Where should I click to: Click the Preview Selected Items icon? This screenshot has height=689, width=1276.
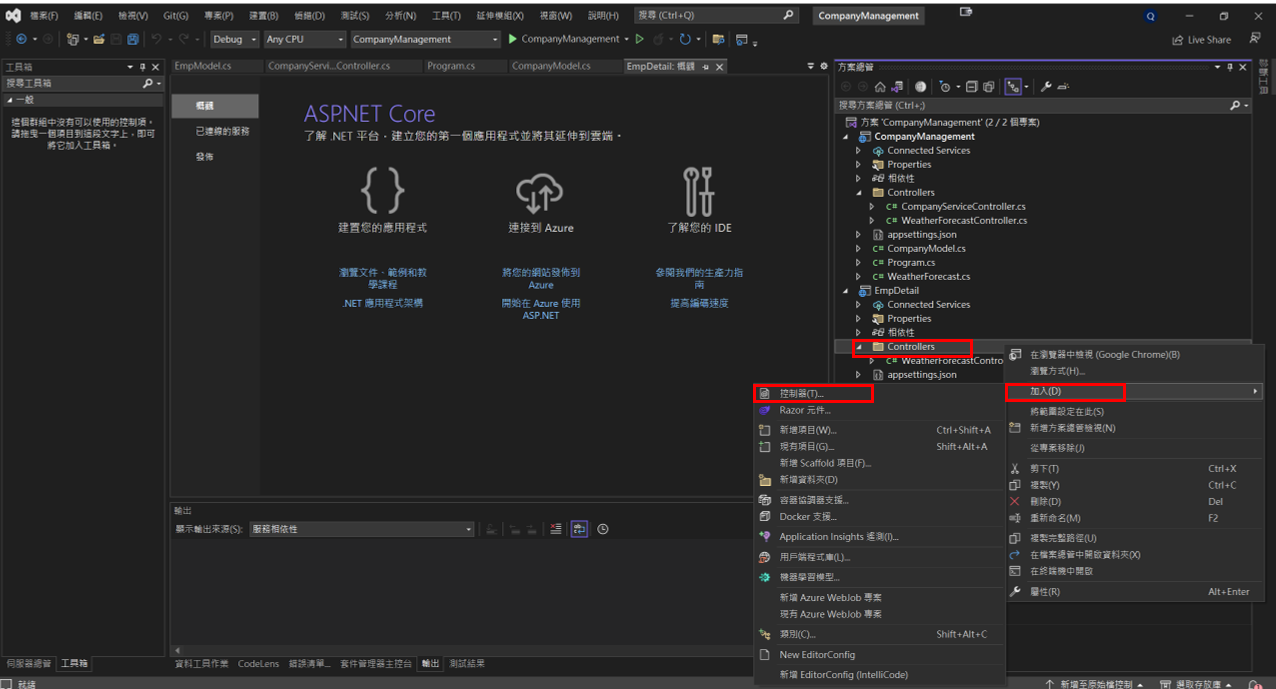point(1063,87)
